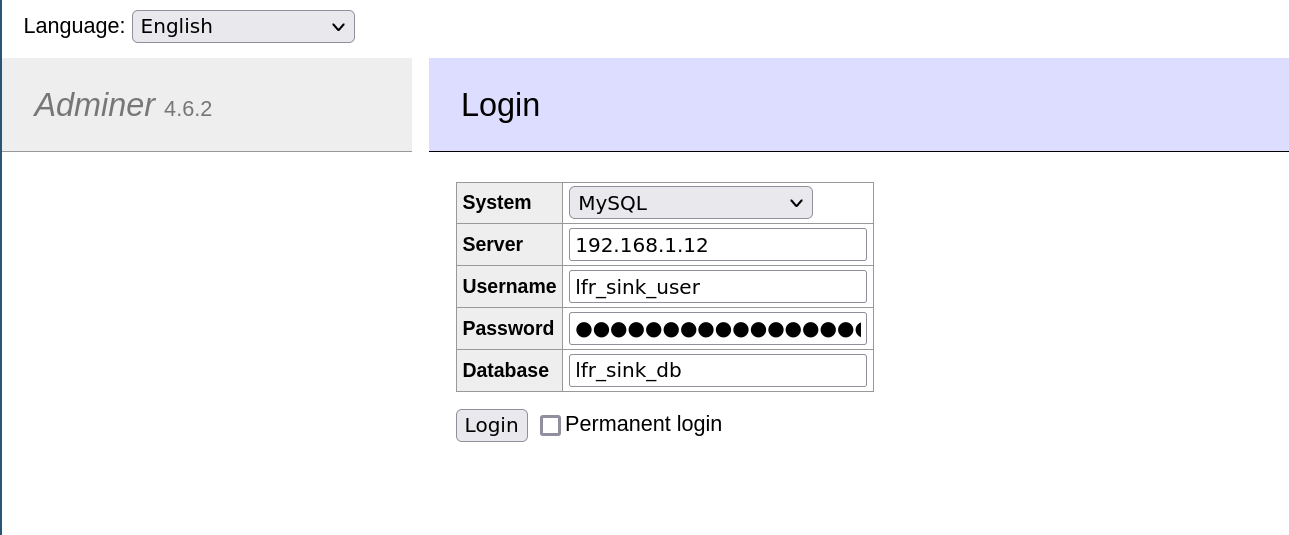1289x535 pixels.
Task: Click the chevron arrow on the MySQL dropdown
Action: pyautogui.click(x=796, y=203)
